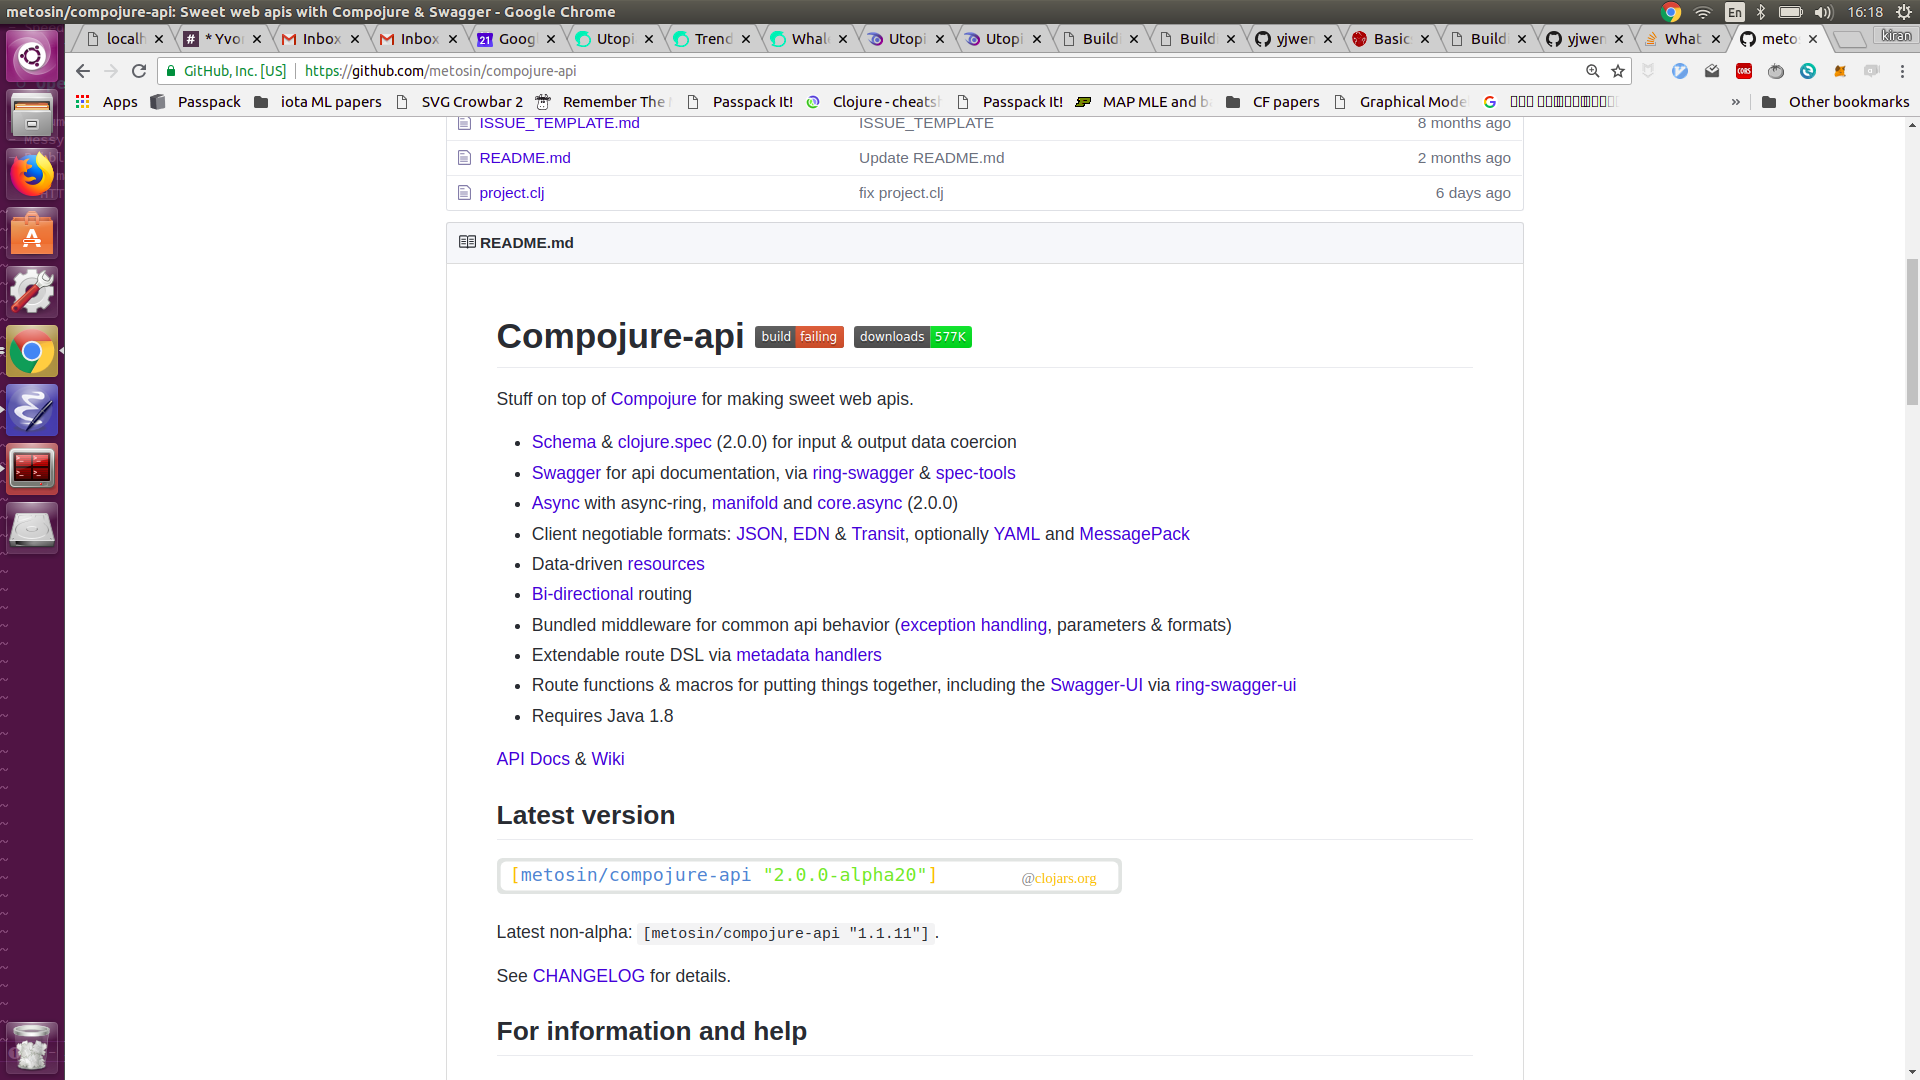This screenshot has height=1080, width=1920.
Task: Open the Passpack bookmark
Action: click(196, 102)
